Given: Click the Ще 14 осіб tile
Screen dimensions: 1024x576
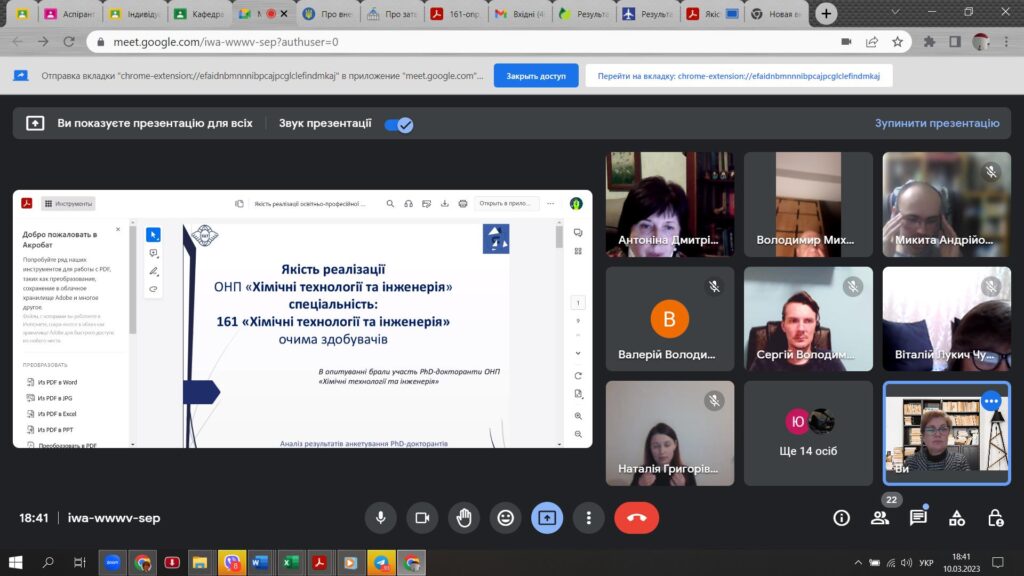Looking at the screenshot, I should (x=808, y=432).
